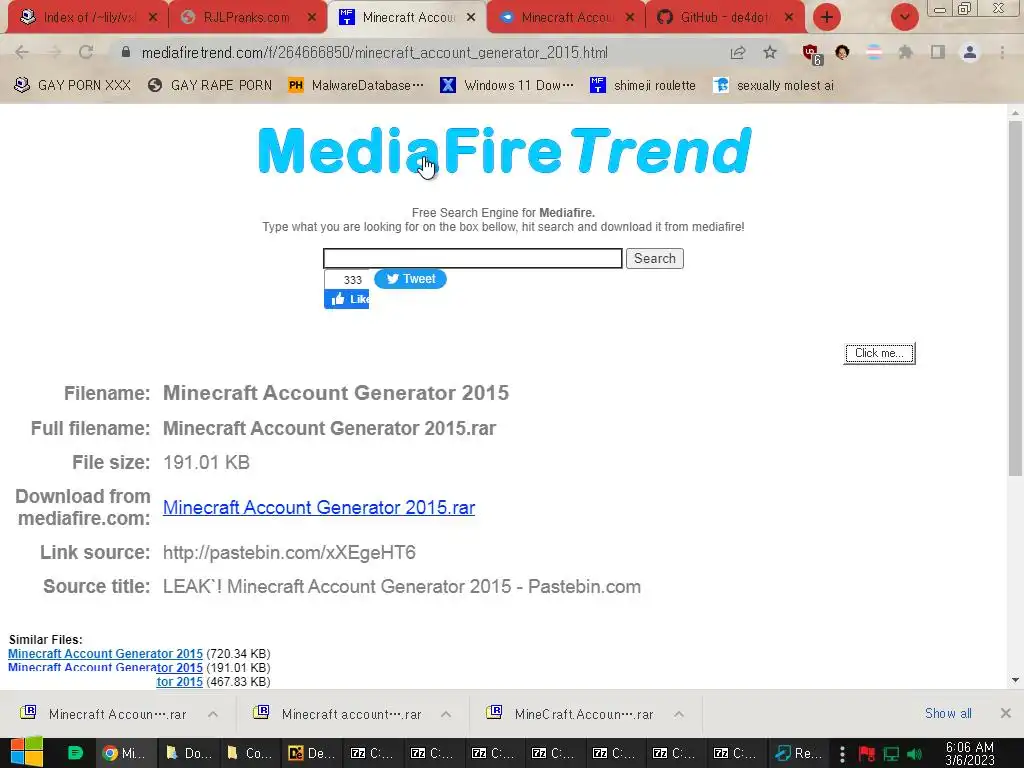Click the padlock site info icon
1024x768 pixels.
click(x=126, y=52)
